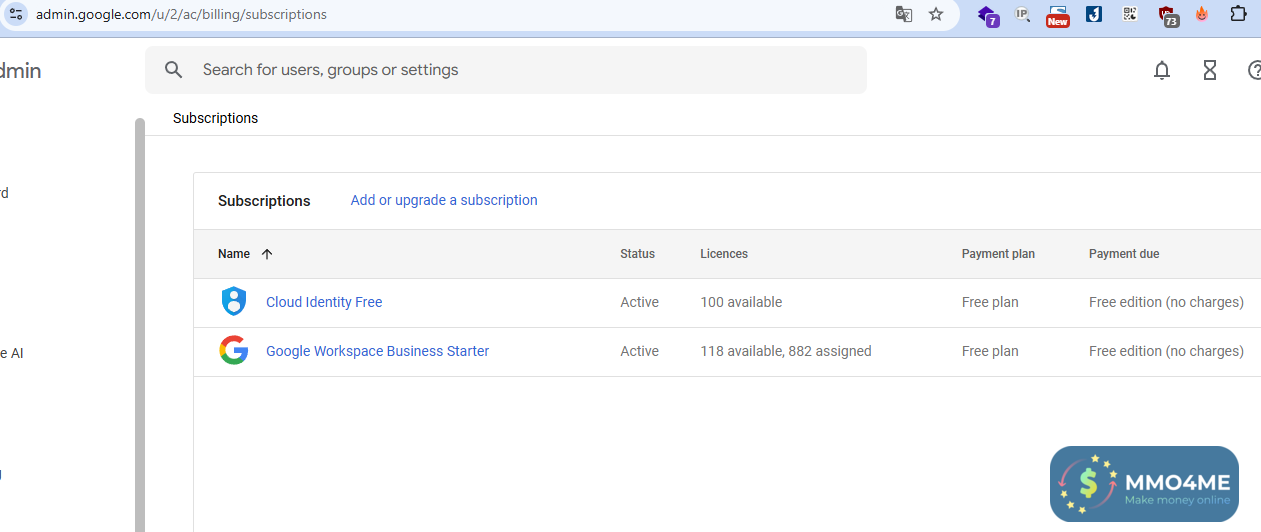Viewport: 1261px width, 532px height.
Task: Click the Subscriptions breadcrumb
Action: tap(215, 118)
